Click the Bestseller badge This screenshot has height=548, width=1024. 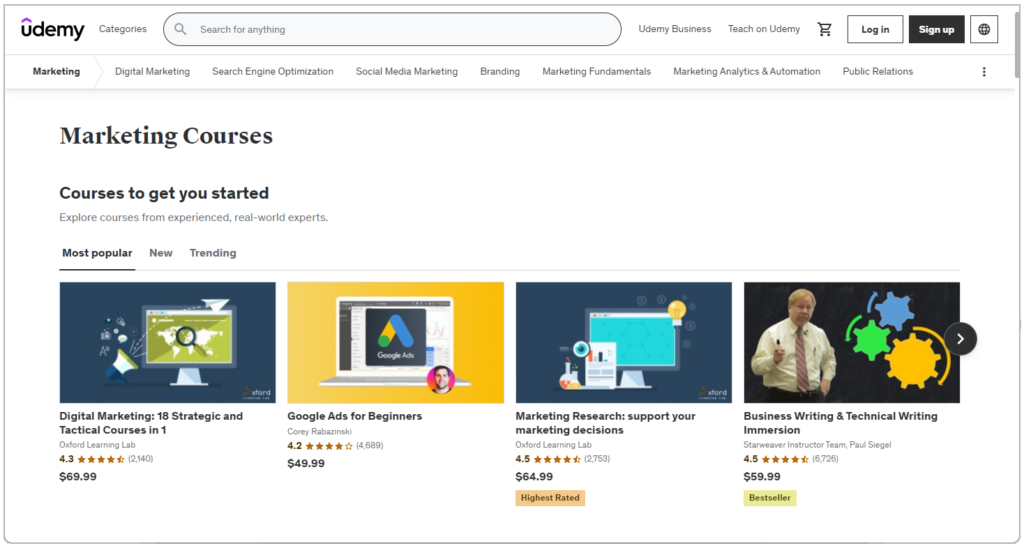pos(769,498)
